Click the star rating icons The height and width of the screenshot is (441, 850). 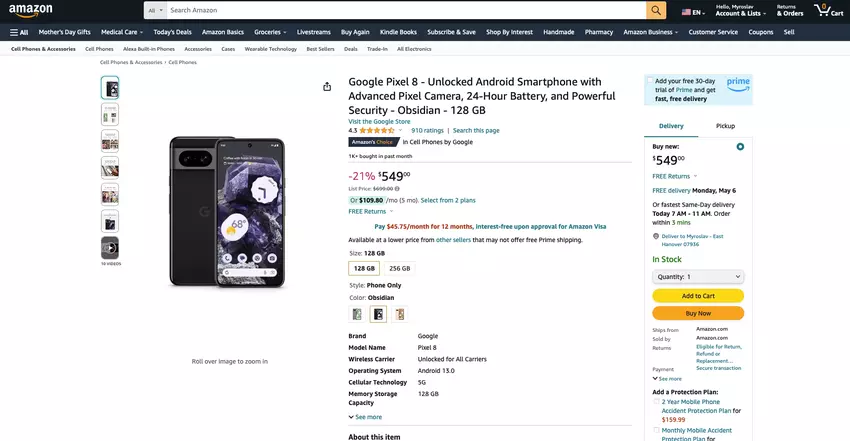376,130
